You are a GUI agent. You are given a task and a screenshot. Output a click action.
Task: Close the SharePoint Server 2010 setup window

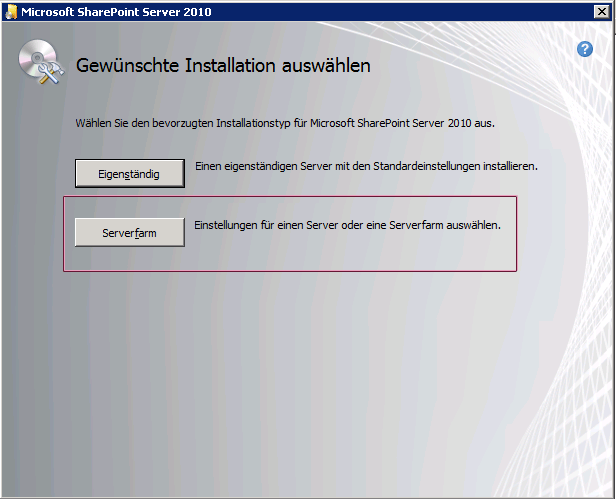tap(601, 12)
